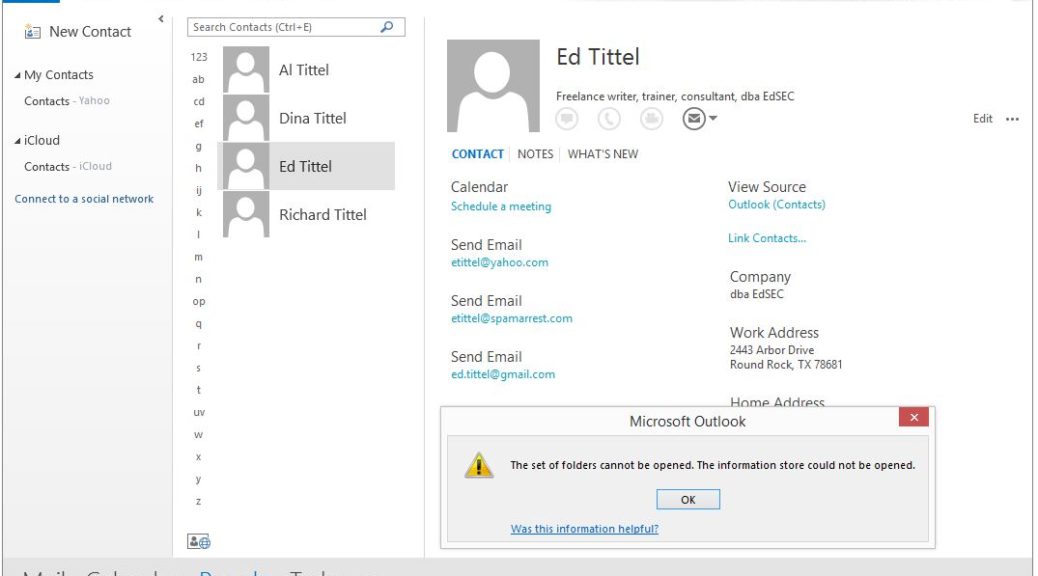This screenshot has height=576, width=1038.
Task: Click the send email envelope icon
Action: [694, 119]
